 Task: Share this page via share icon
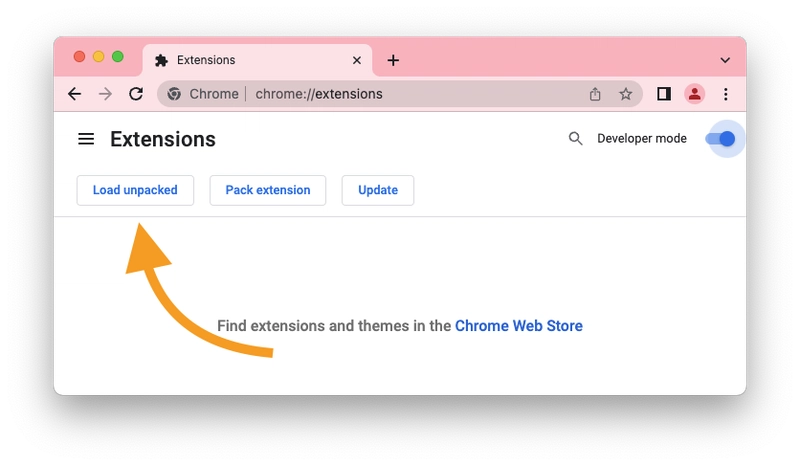(x=595, y=94)
